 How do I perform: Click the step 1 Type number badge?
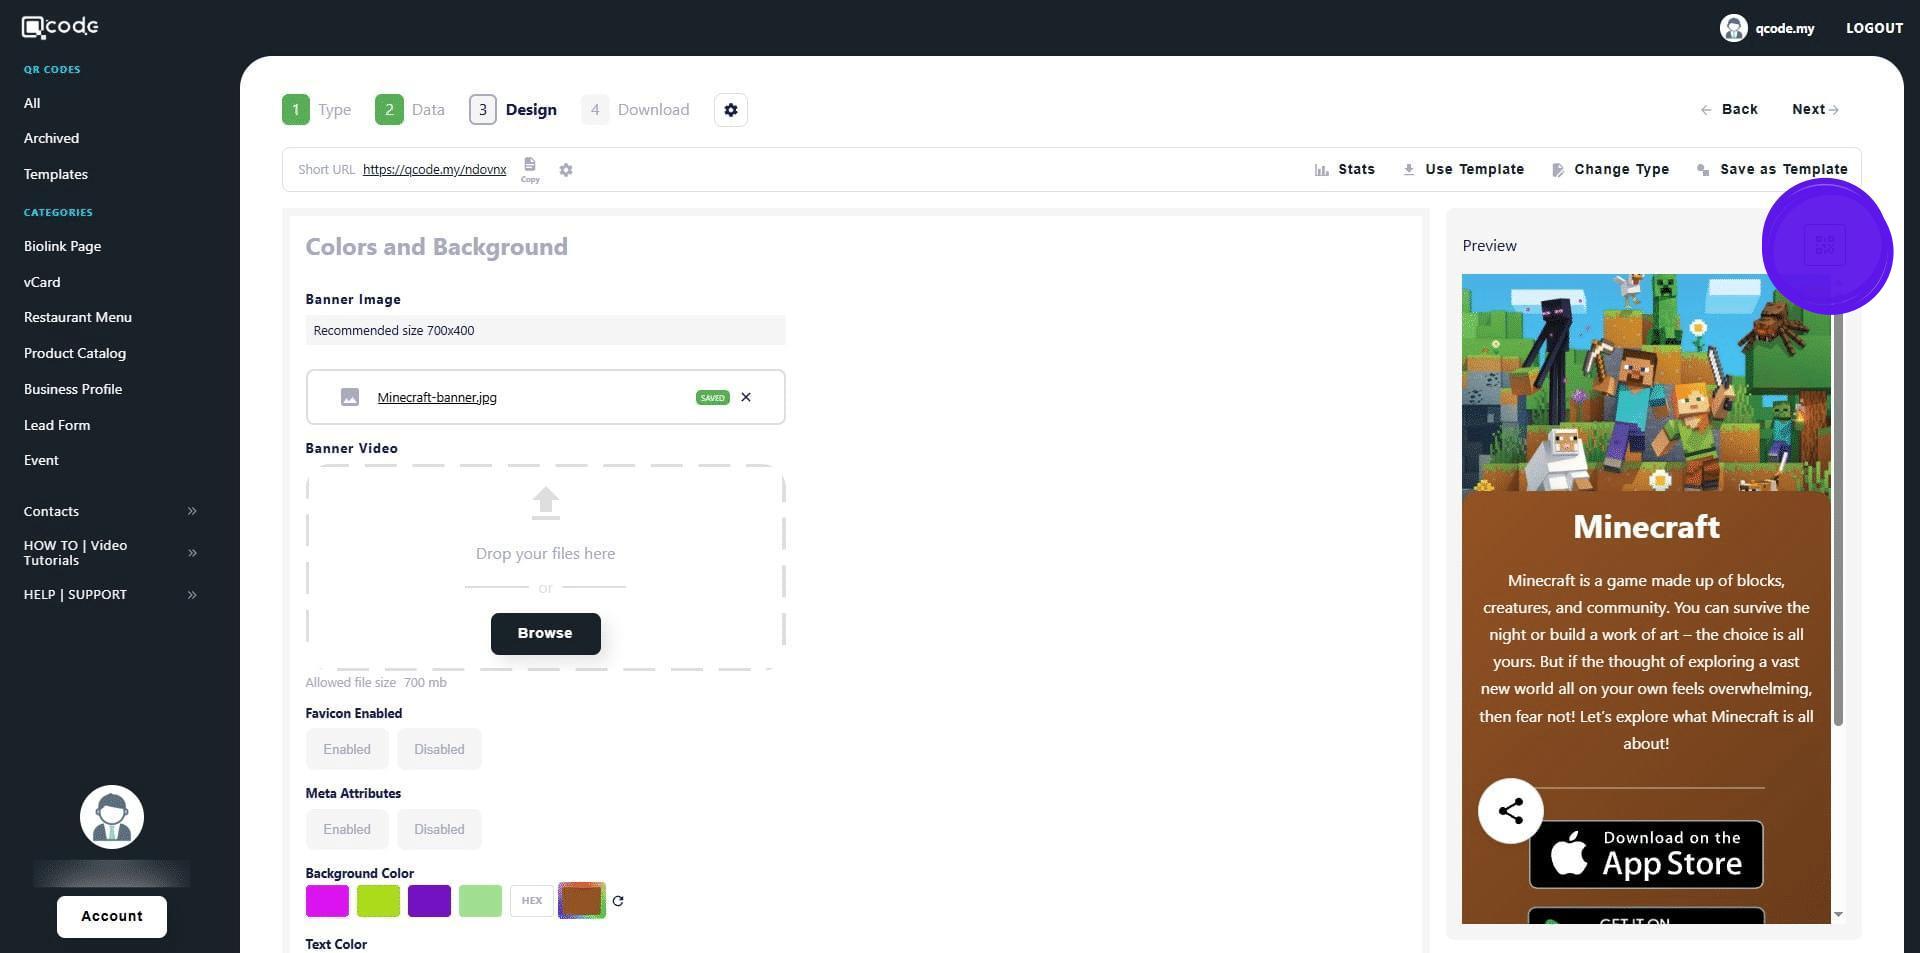[x=296, y=110]
